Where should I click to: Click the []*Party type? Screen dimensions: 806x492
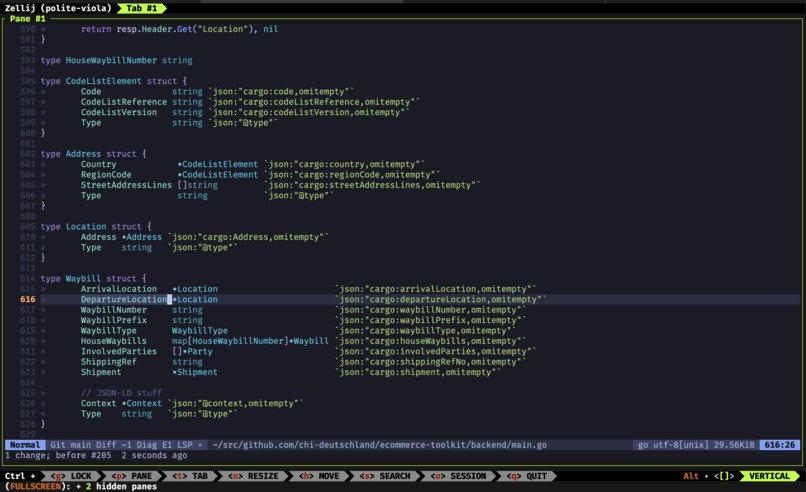coord(192,351)
